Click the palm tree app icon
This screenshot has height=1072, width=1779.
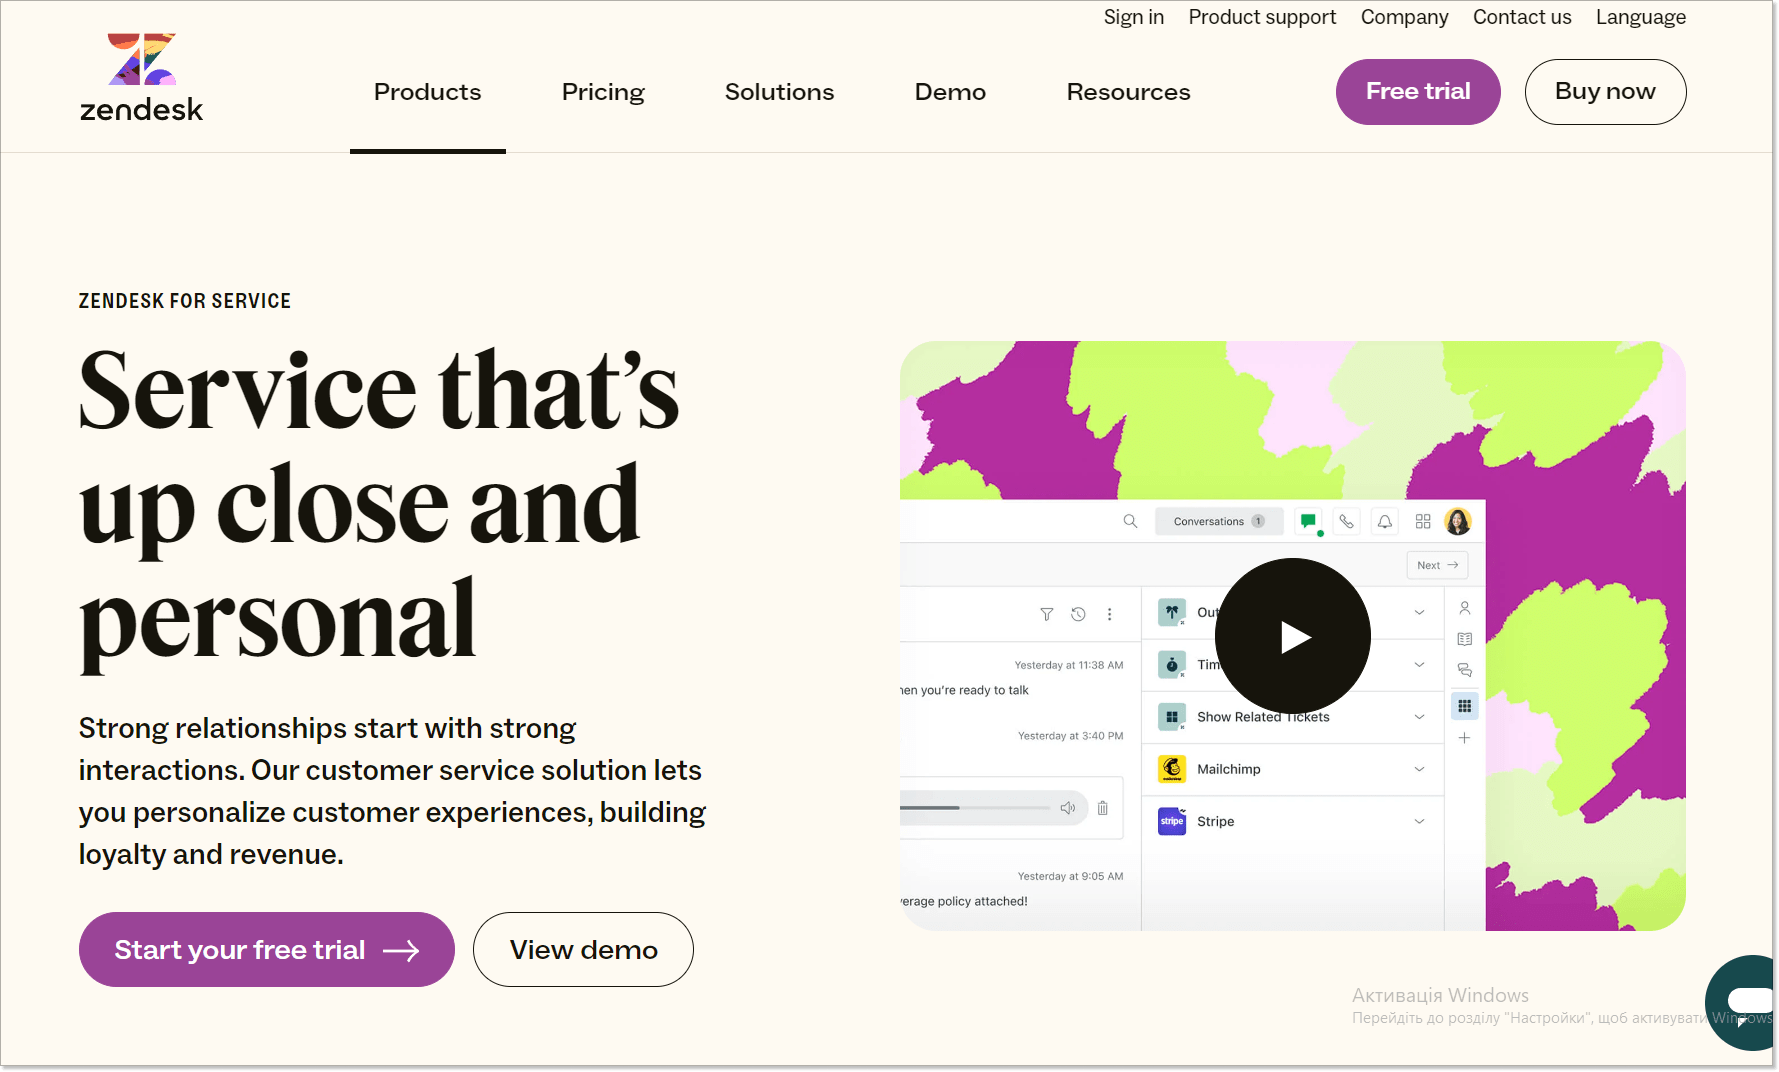coord(1172,612)
